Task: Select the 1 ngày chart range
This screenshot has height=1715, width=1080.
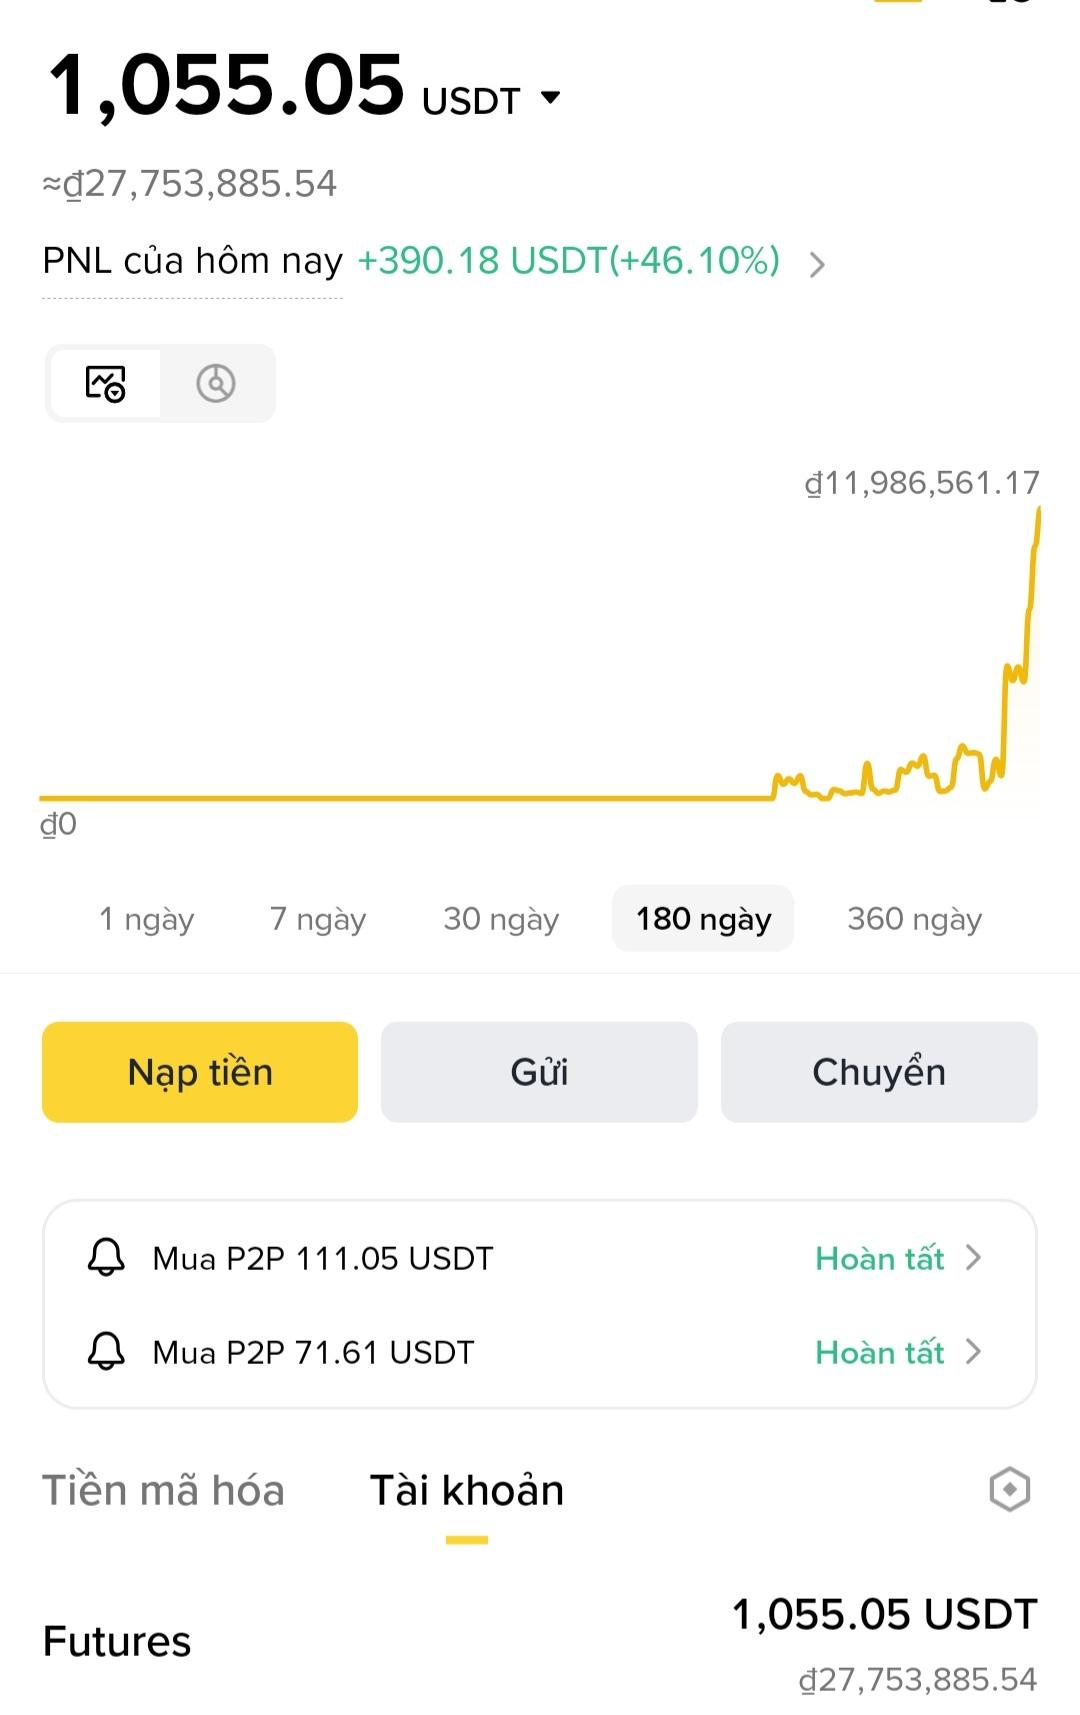Action: [146, 918]
